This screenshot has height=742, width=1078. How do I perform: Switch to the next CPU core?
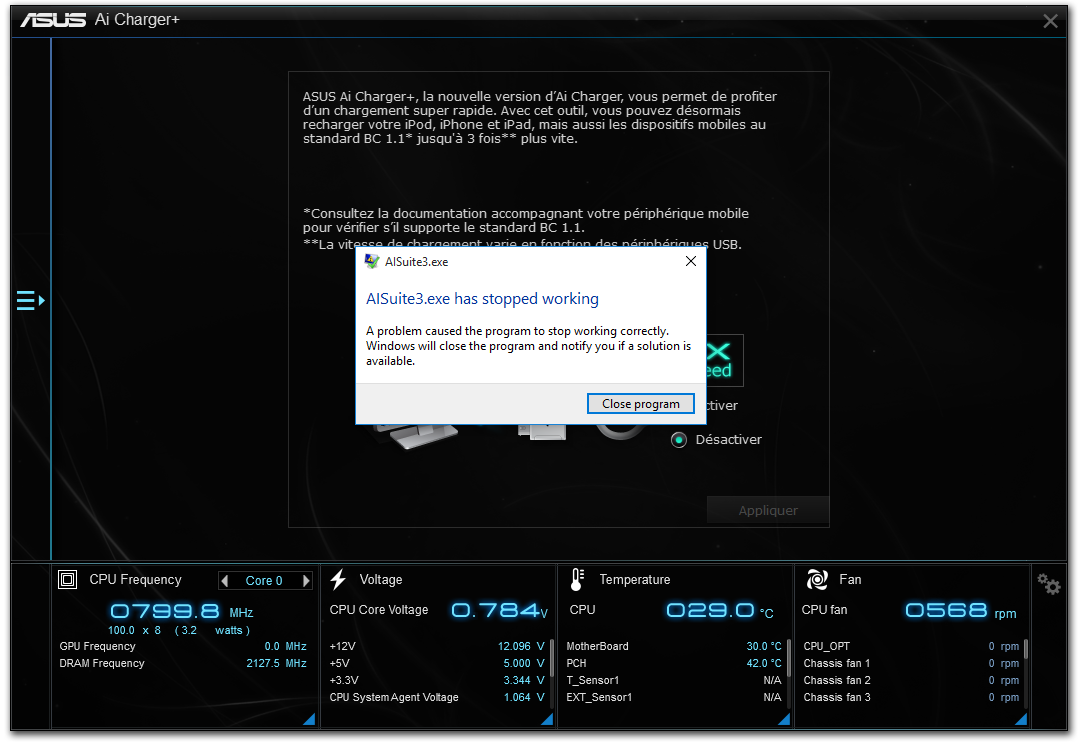[306, 581]
